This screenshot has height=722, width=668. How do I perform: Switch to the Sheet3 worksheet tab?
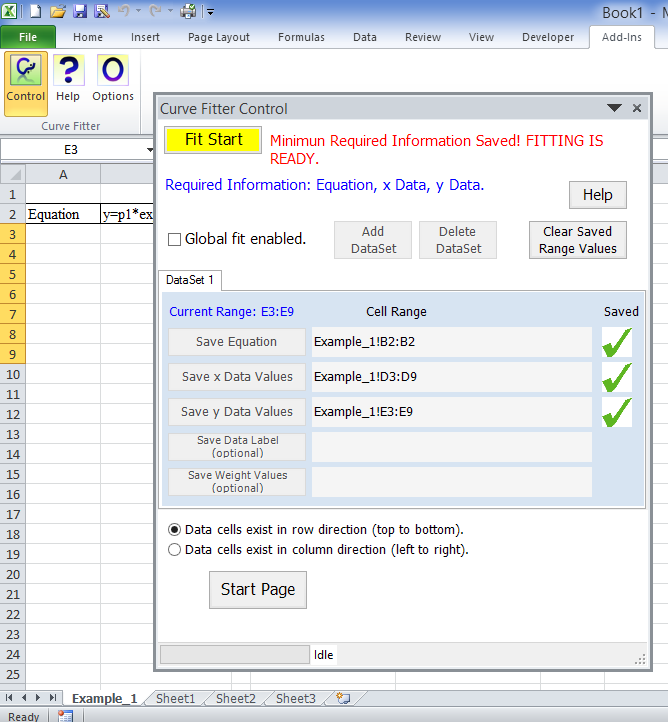tap(296, 699)
